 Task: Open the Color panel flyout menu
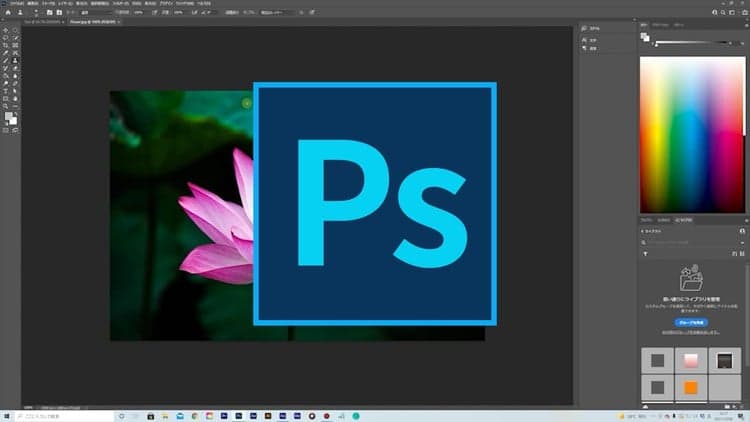pos(747,26)
